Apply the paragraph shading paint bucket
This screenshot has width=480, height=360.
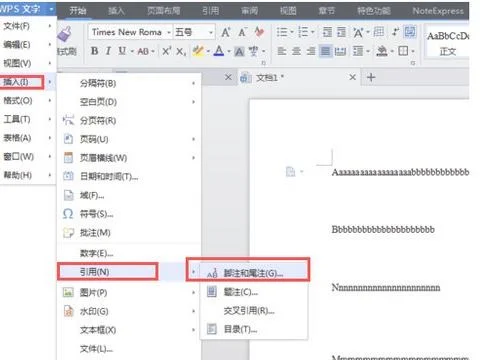tap(382, 51)
